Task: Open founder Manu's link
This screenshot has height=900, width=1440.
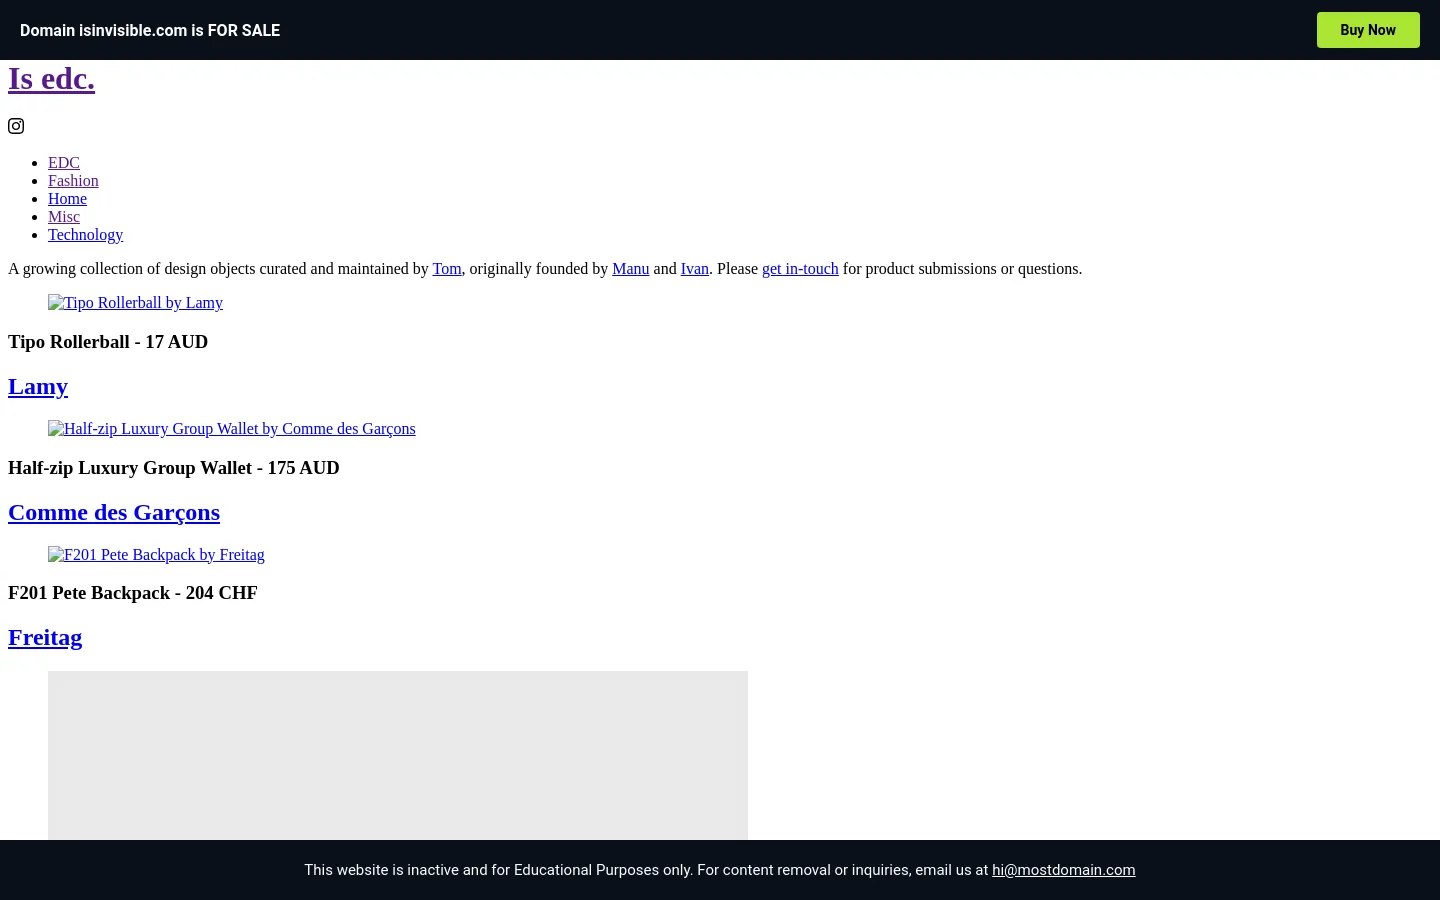Action: (x=630, y=269)
